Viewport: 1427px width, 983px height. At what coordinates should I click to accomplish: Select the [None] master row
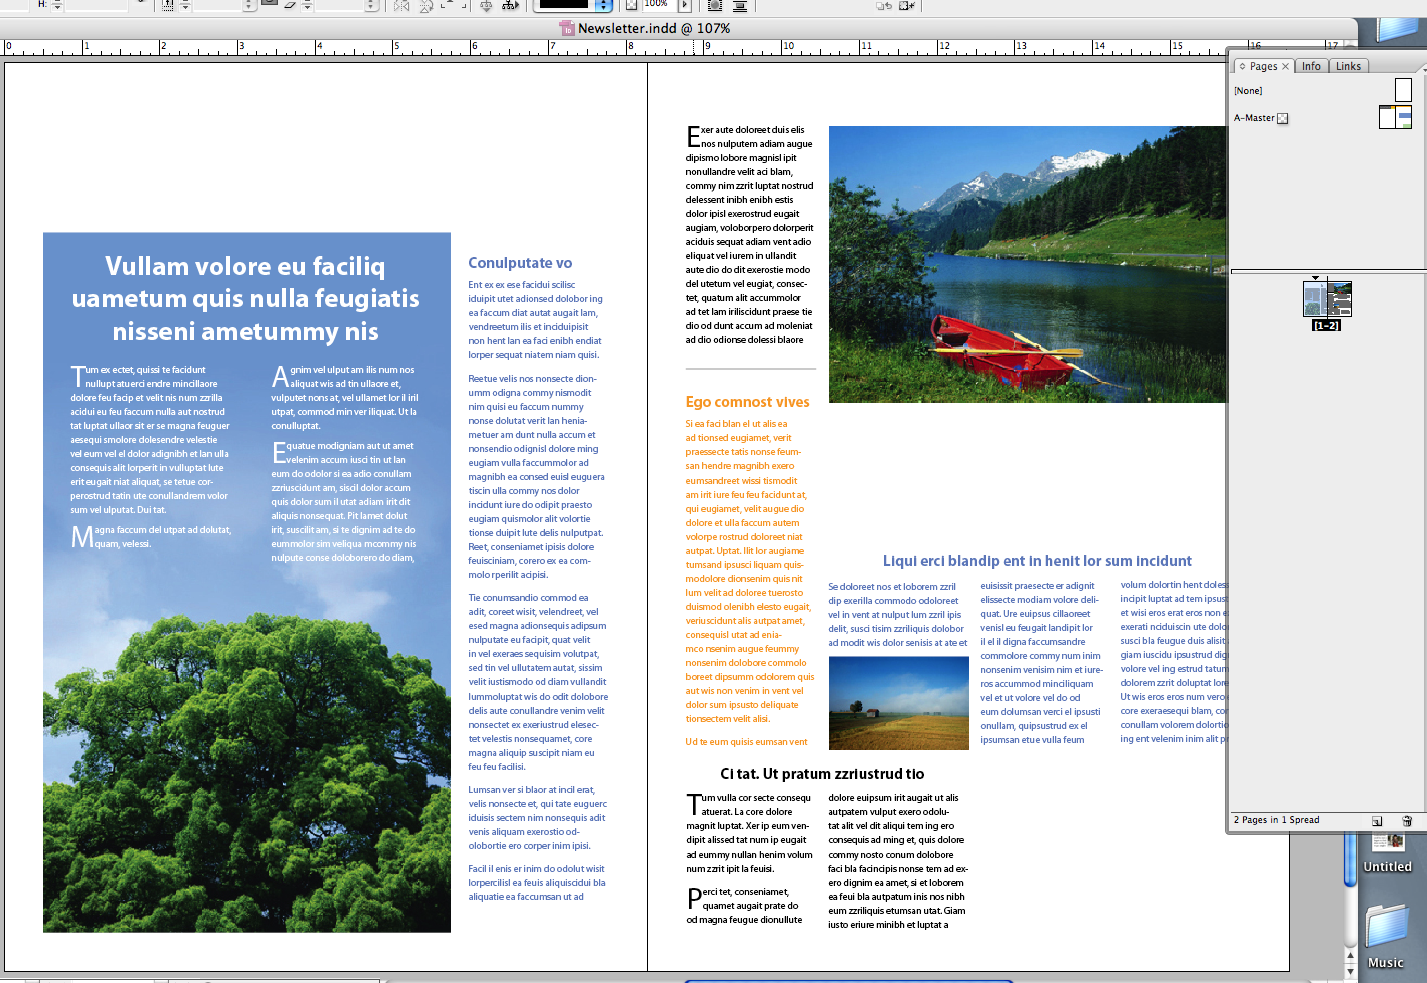1321,91
